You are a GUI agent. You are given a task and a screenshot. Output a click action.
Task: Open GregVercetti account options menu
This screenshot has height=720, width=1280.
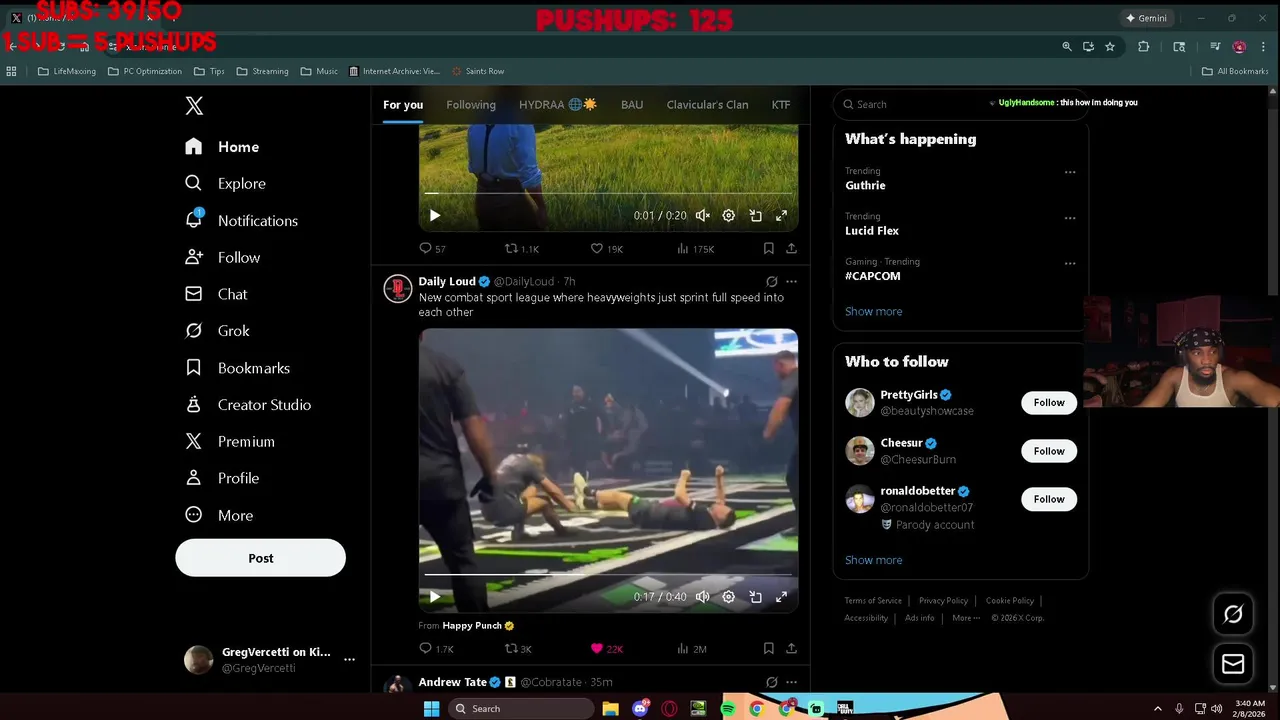coord(349,659)
